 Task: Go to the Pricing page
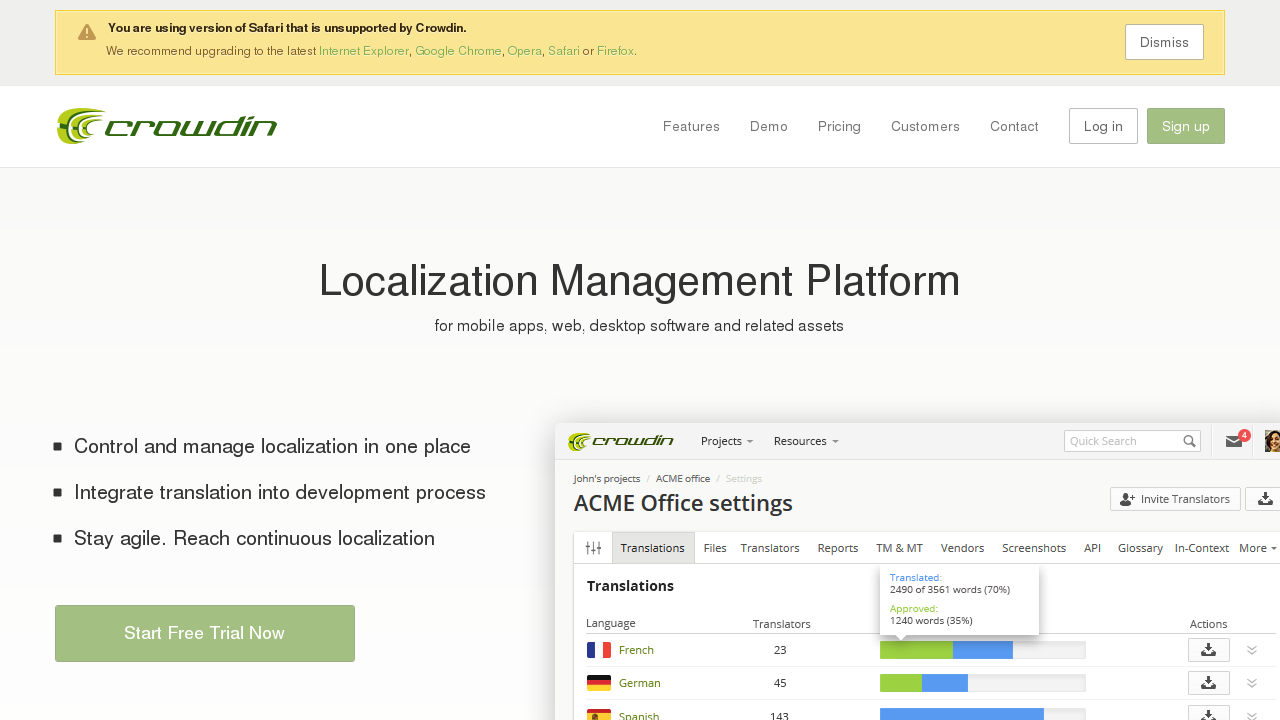839,126
